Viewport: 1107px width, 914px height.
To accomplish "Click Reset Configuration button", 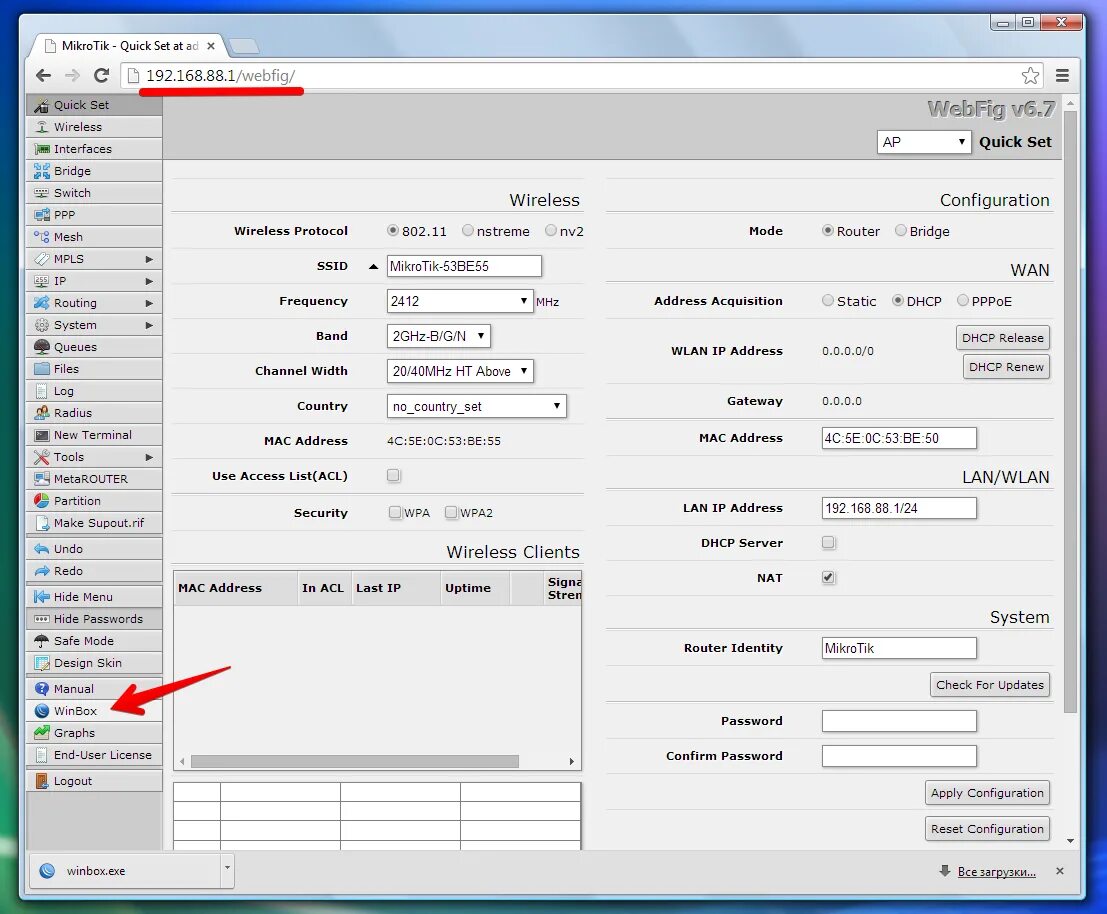I will 987,829.
